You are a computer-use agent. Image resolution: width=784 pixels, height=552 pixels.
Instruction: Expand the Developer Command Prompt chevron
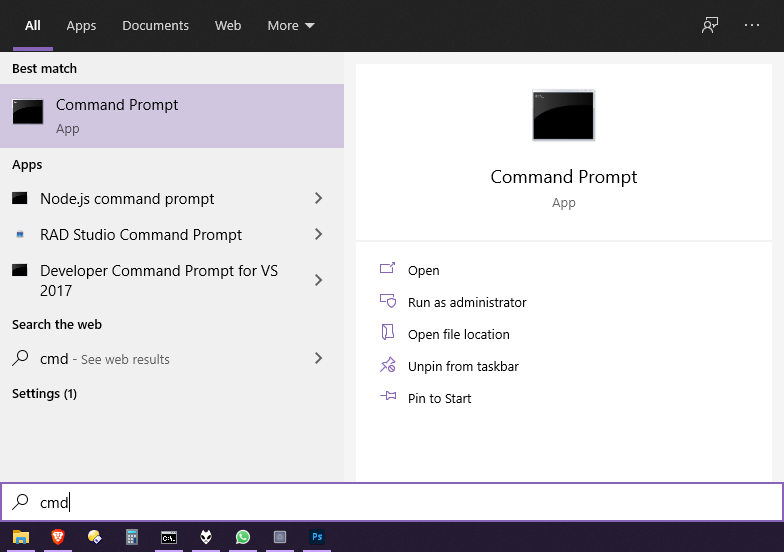click(x=318, y=280)
